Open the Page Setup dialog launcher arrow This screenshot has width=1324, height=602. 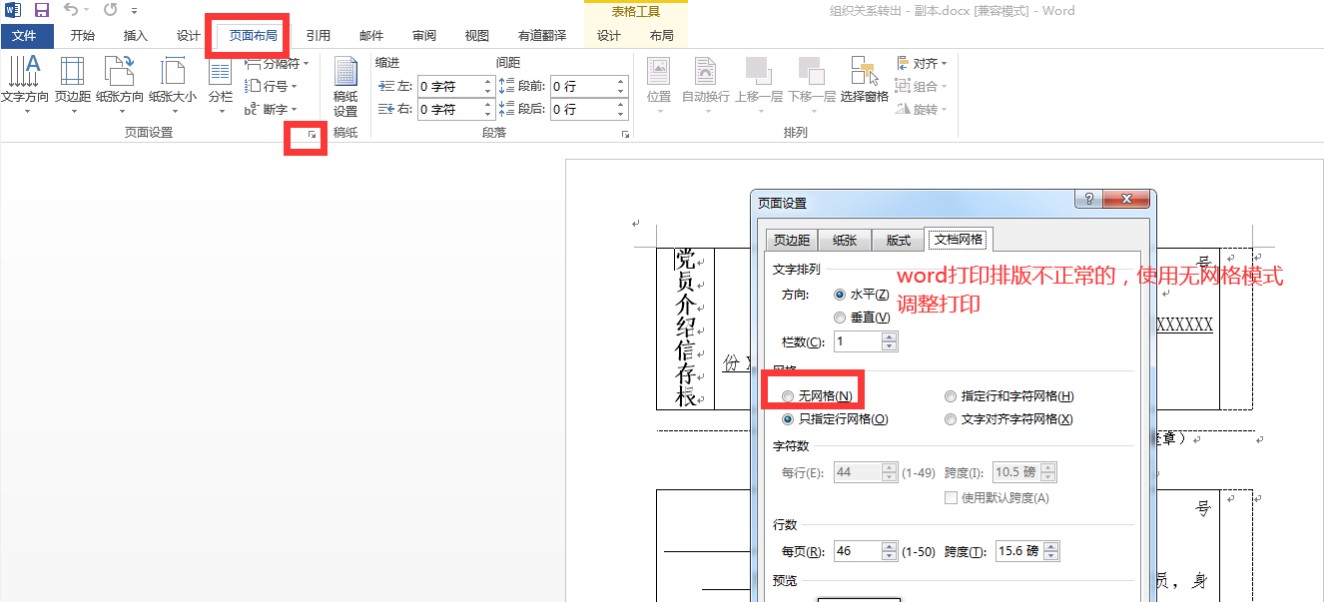coord(312,134)
